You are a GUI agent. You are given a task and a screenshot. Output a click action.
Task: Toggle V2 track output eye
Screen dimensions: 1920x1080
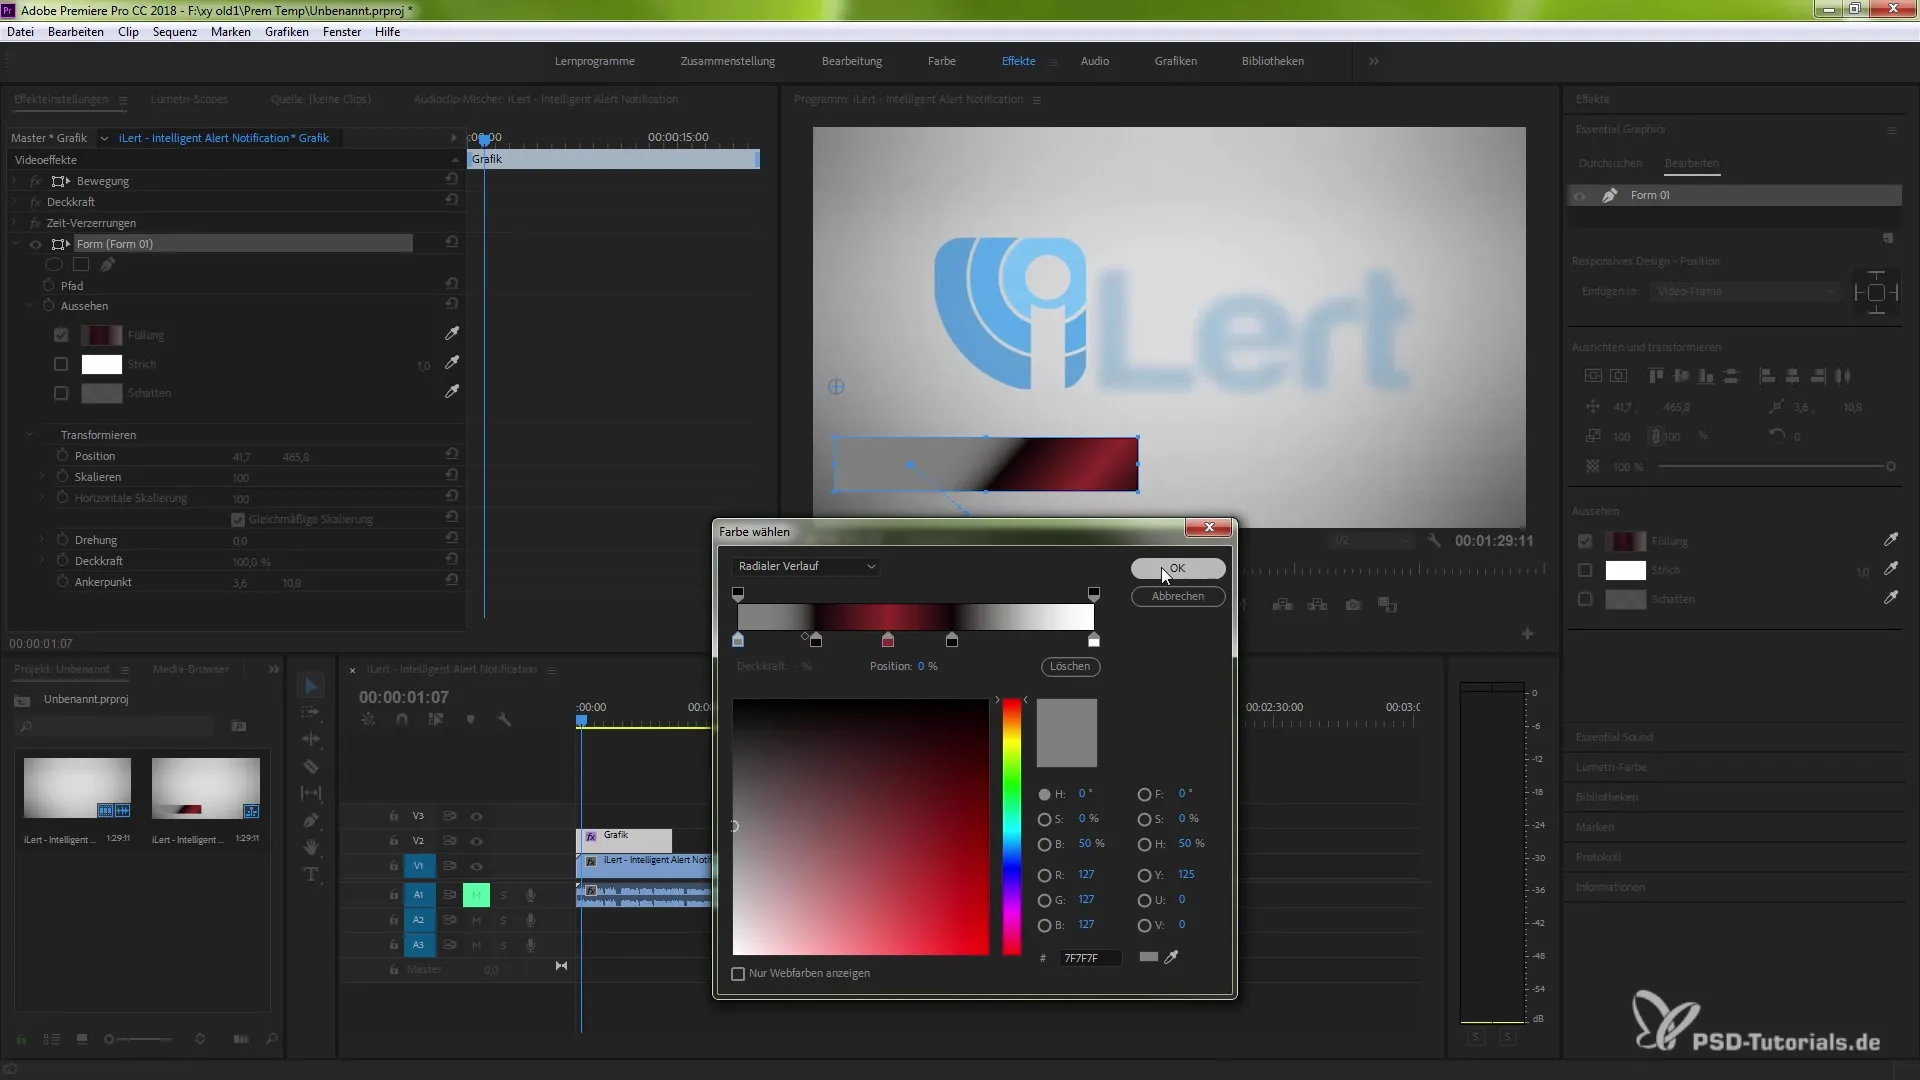click(477, 841)
